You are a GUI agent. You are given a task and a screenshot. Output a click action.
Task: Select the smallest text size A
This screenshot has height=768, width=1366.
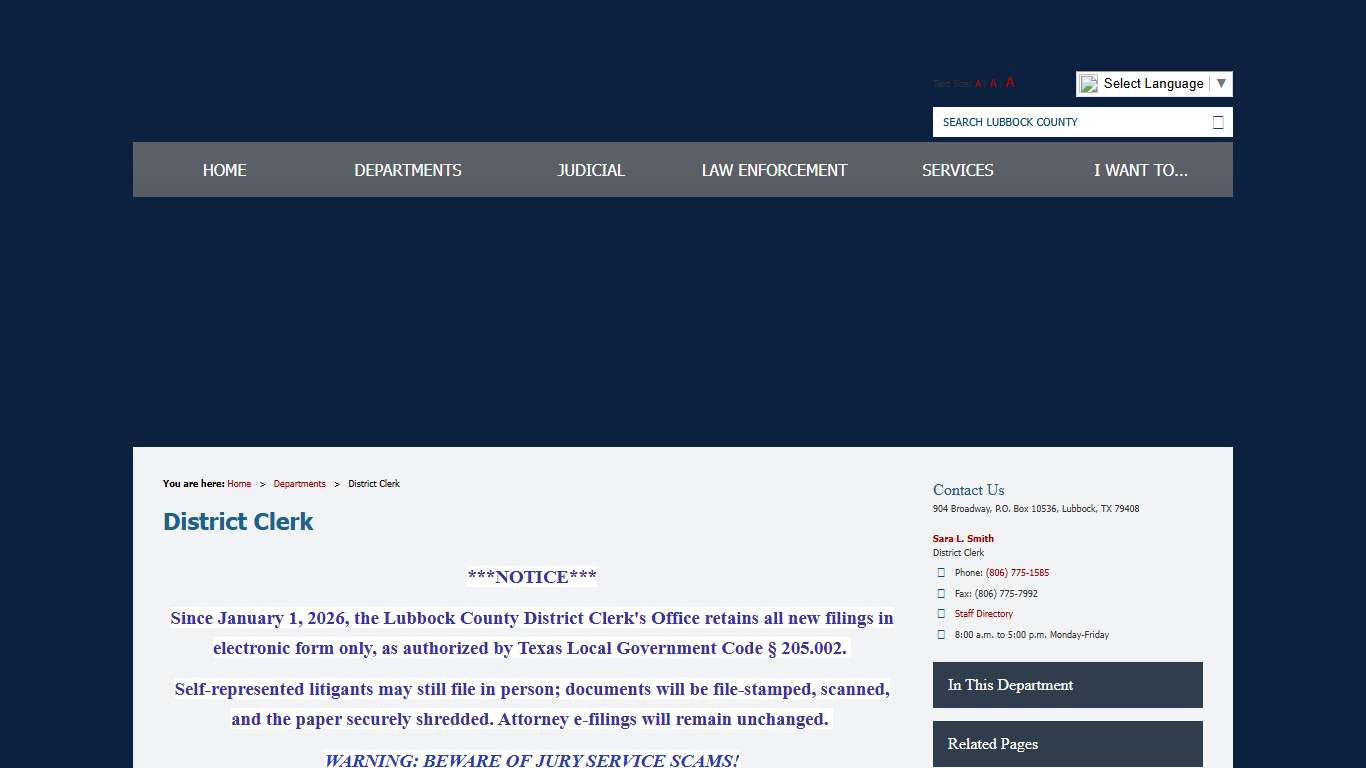(978, 84)
